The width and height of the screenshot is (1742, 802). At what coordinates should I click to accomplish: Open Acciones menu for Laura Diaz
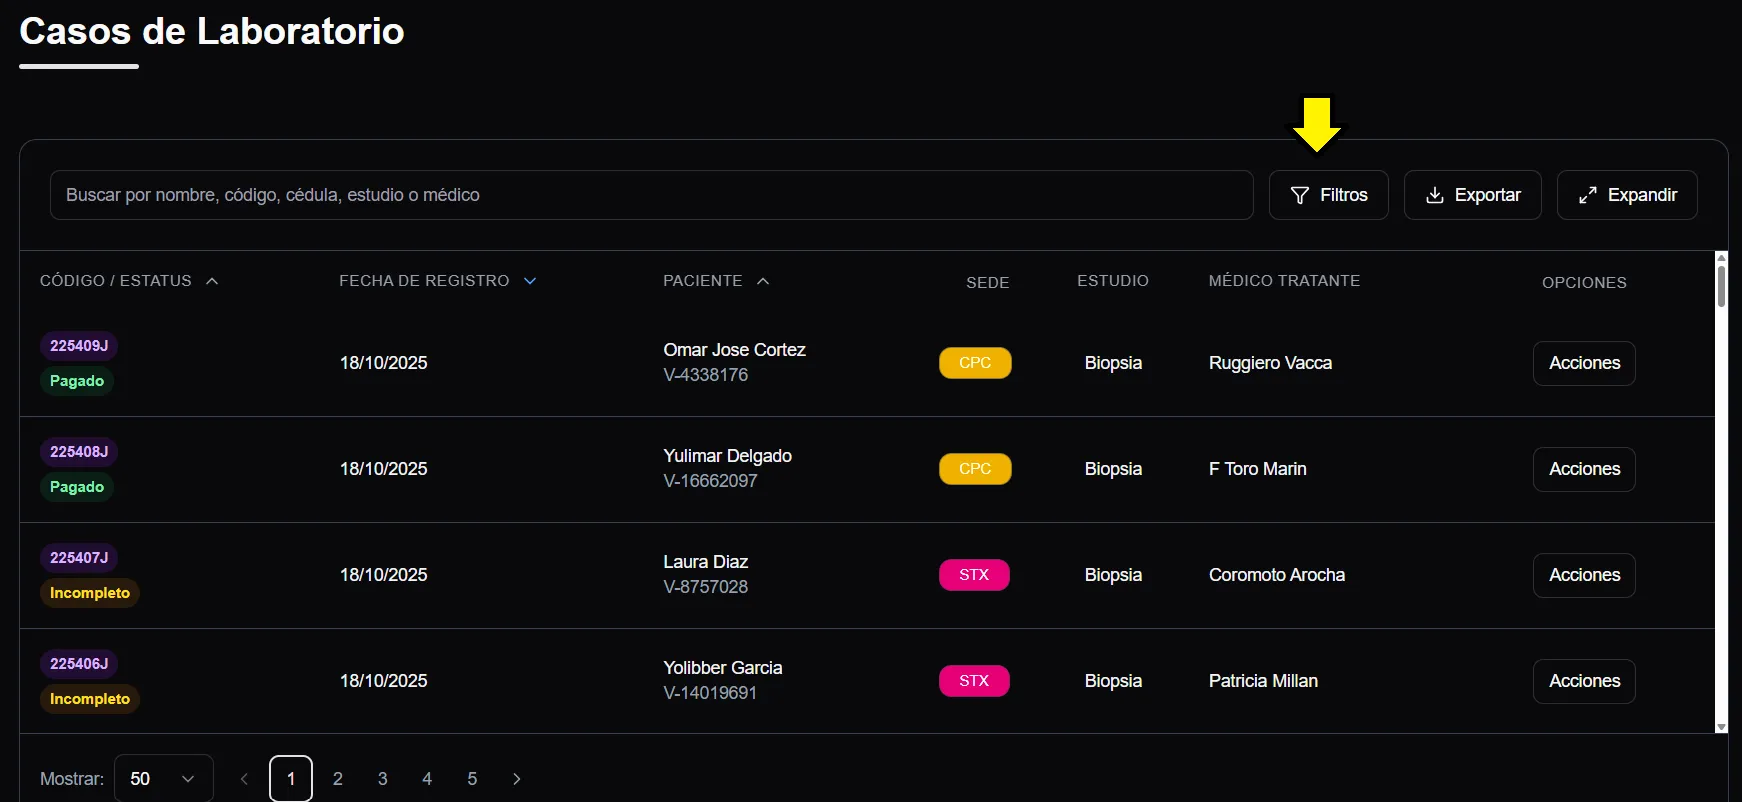(x=1583, y=575)
